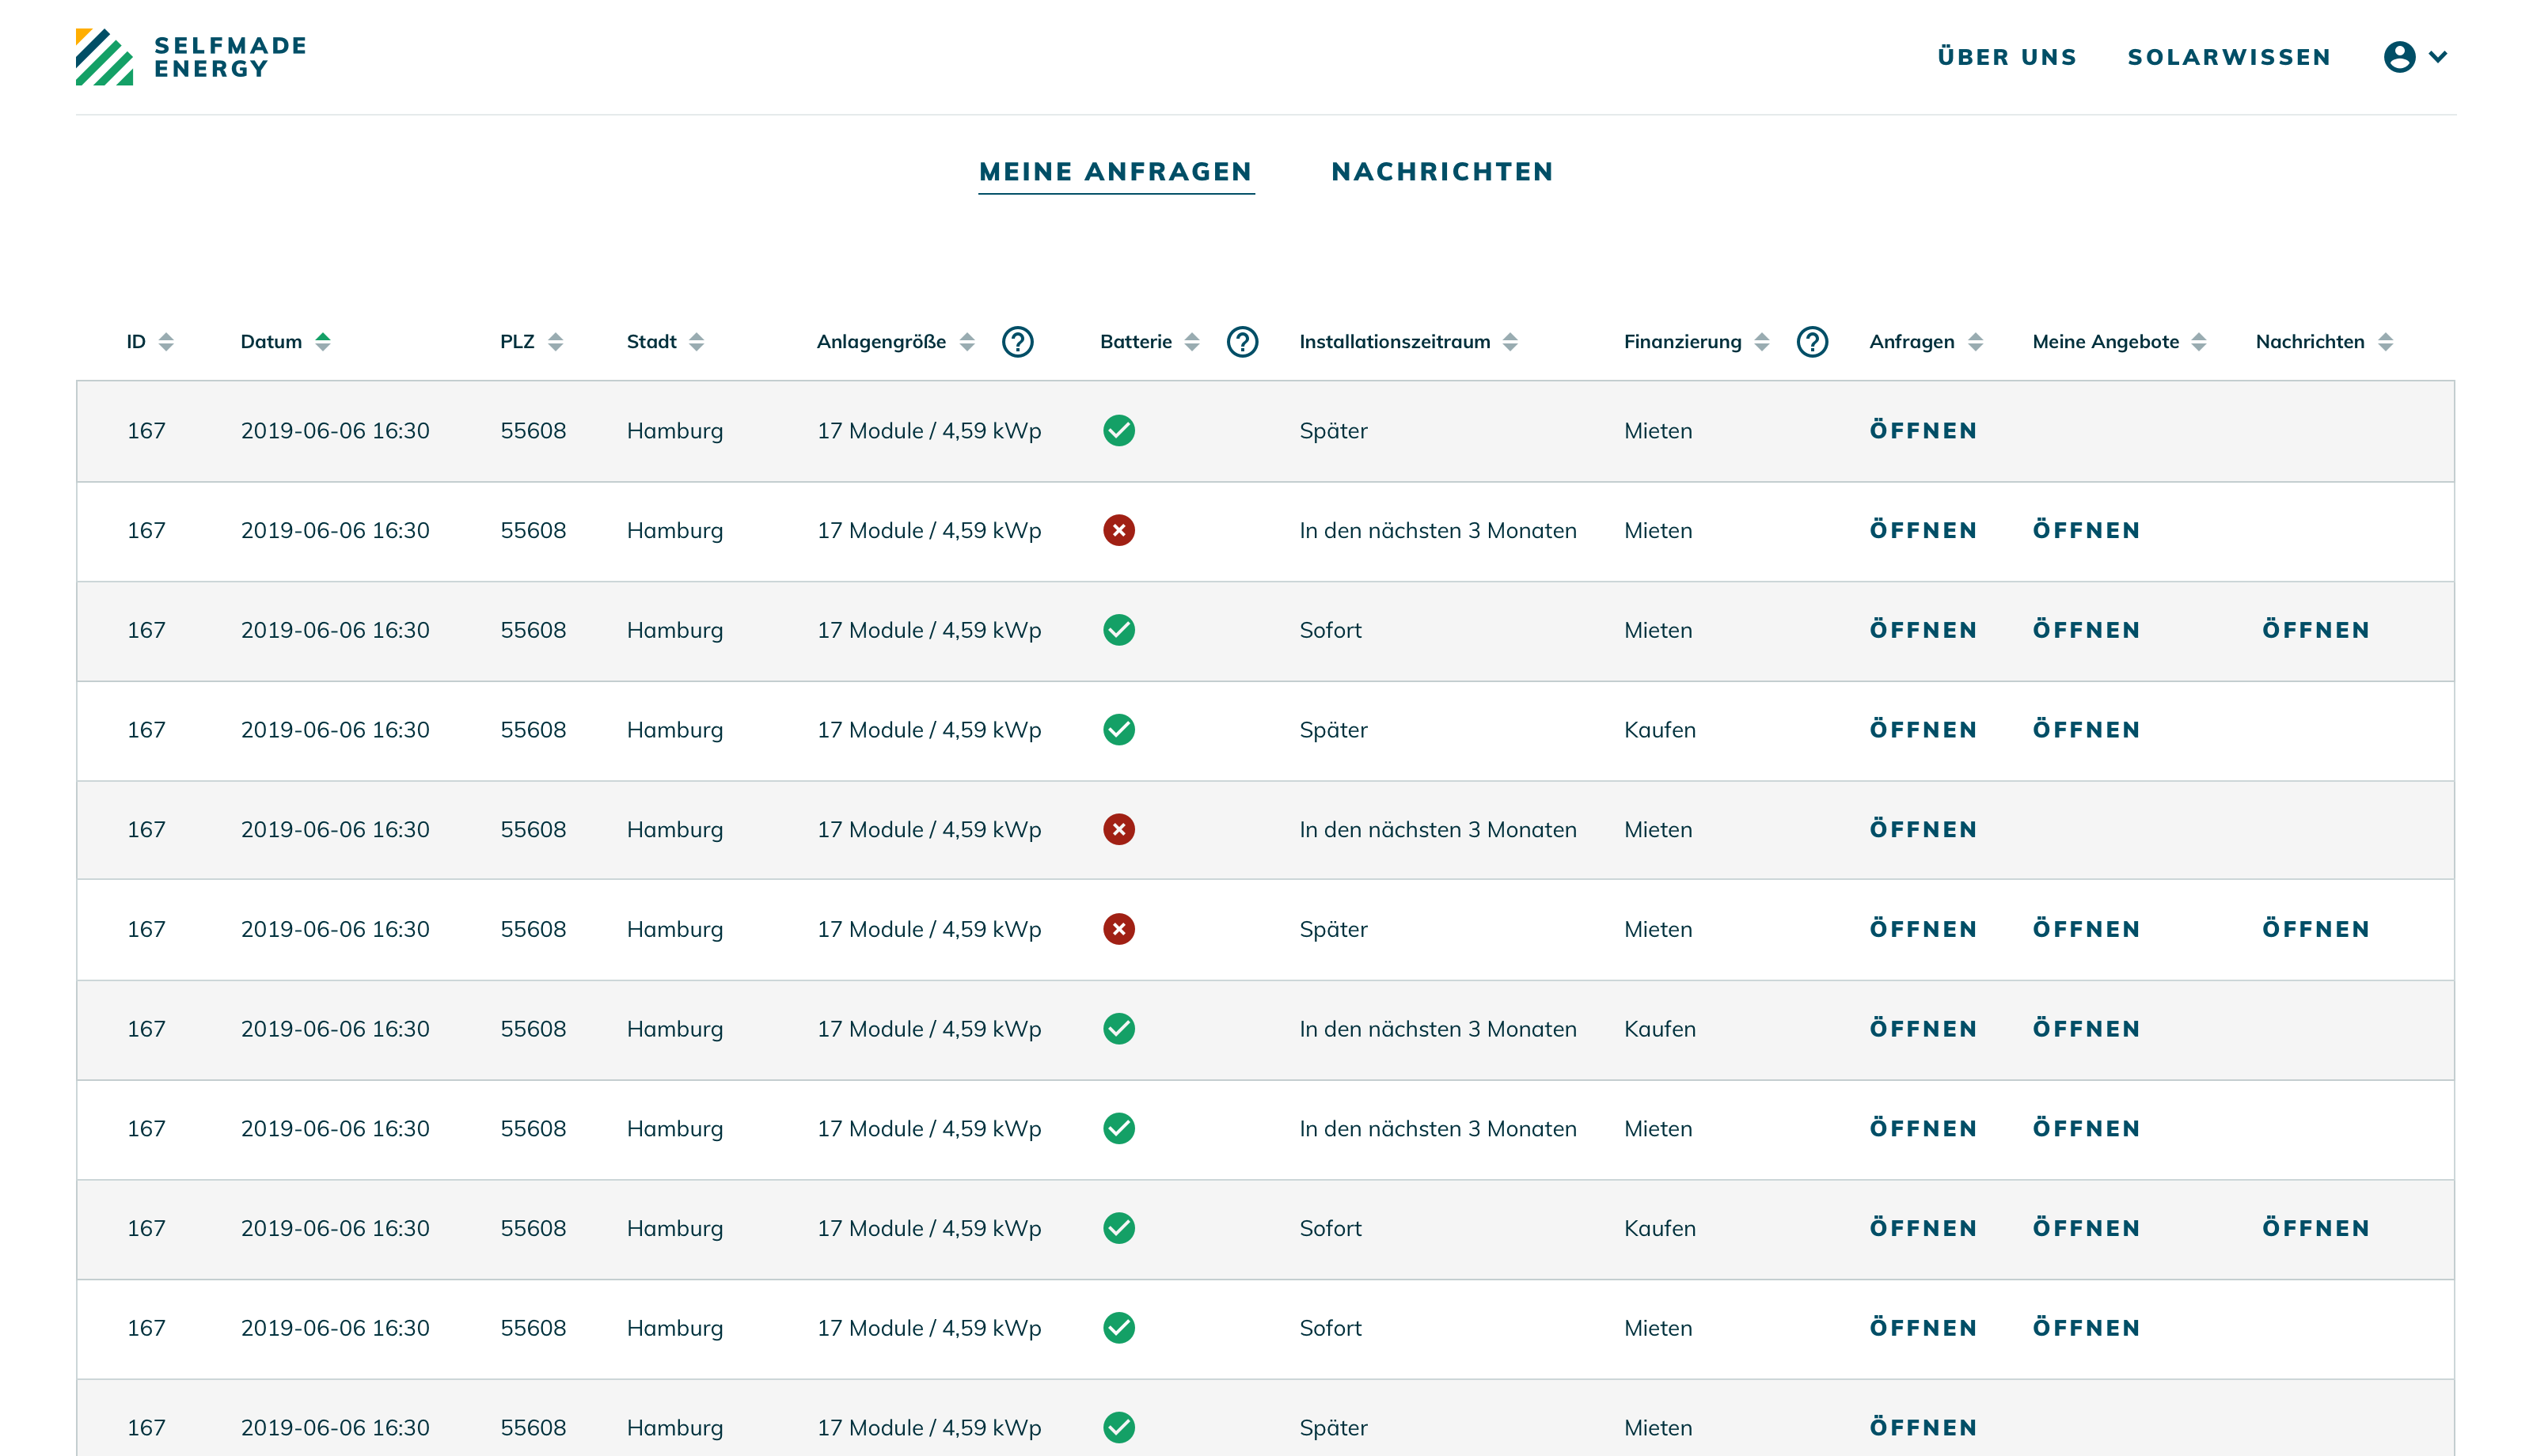Select the Meine Anfragen tab
The width and height of the screenshot is (2533, 1456).
(1115, 172)
